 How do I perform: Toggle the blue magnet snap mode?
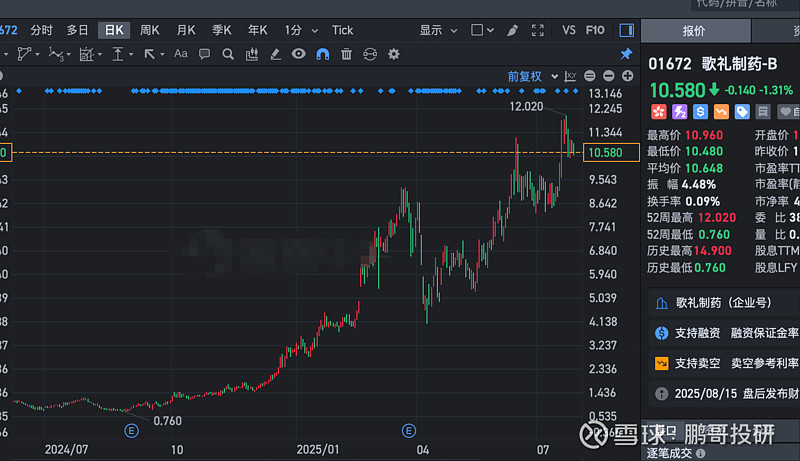tap(322, 54)
